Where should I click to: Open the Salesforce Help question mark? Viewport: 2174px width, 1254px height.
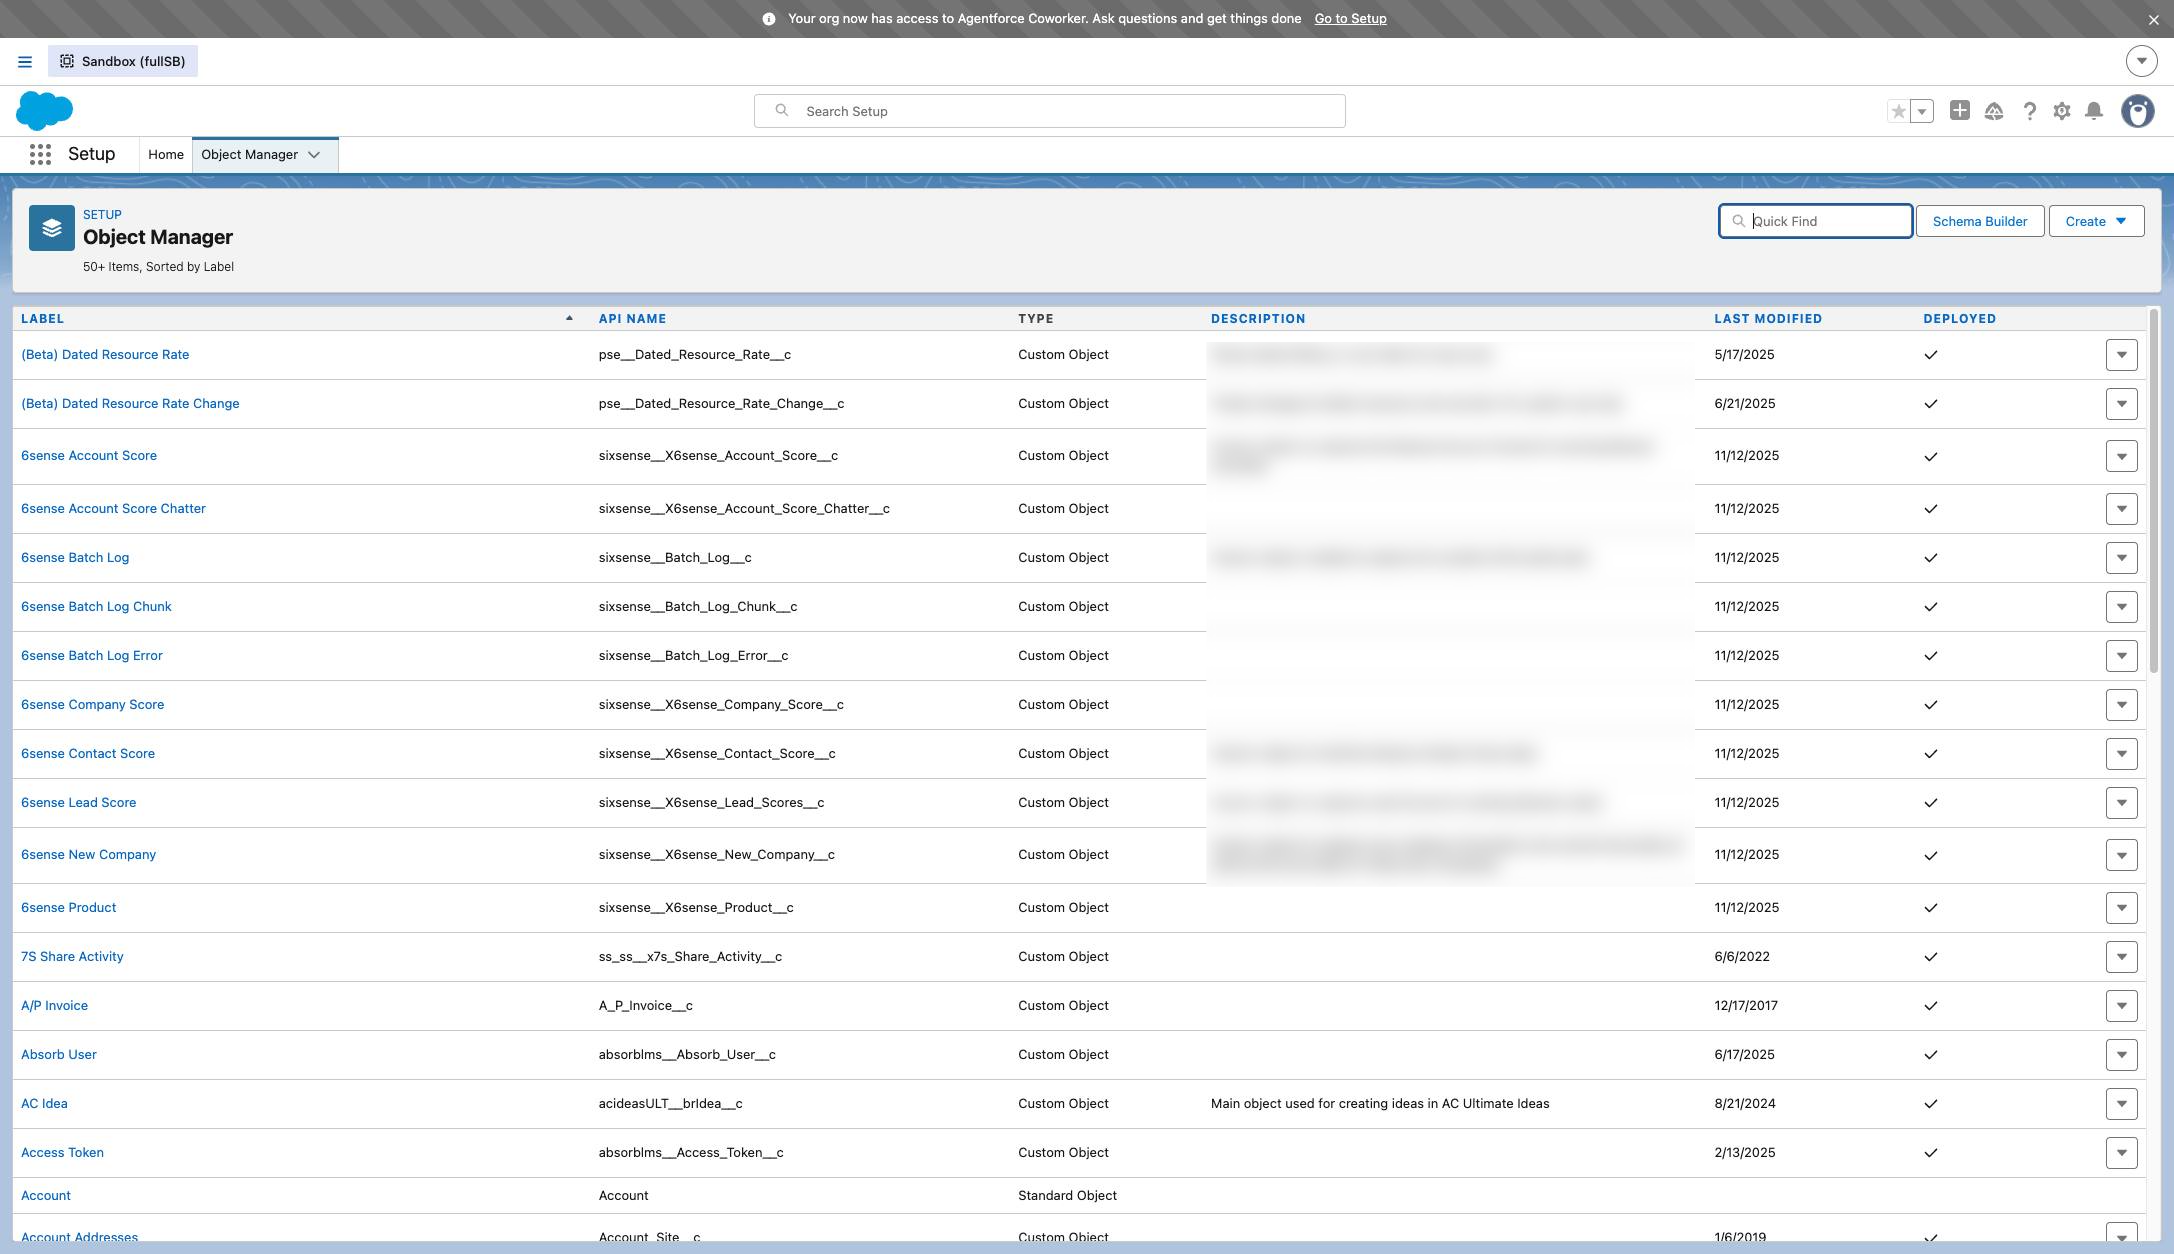pyautogui.click(x=2029, y=111)
